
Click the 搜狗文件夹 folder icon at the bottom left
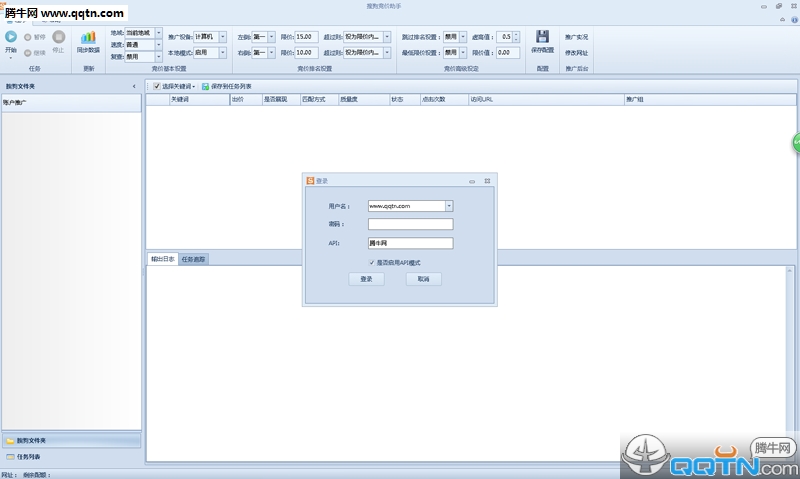click(10, 441)
